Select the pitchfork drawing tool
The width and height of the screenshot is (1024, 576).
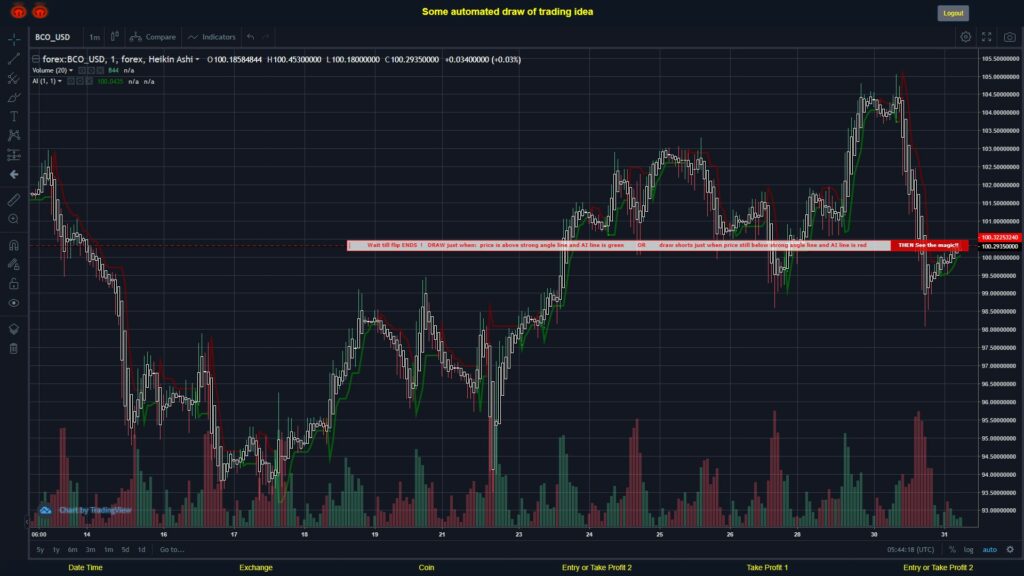click(14, 78)
